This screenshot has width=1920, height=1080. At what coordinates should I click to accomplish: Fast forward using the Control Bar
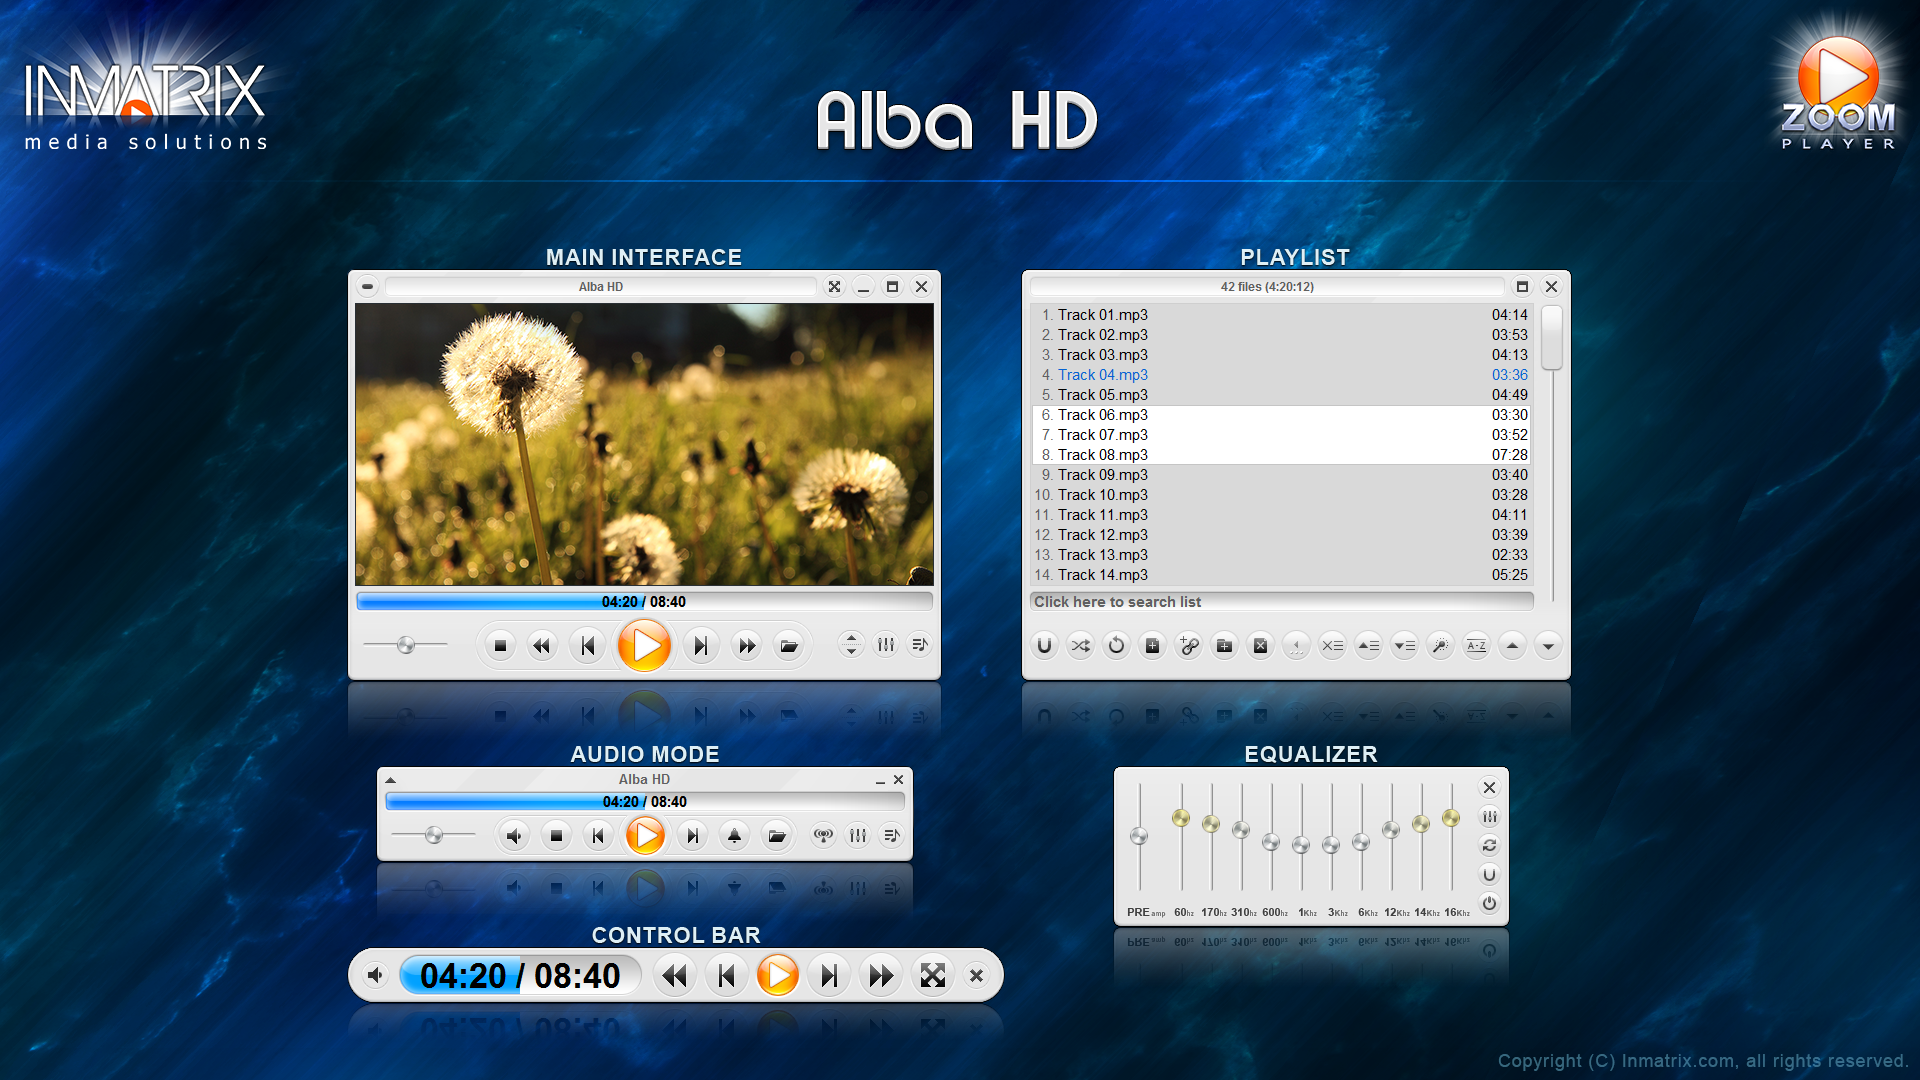881,975
